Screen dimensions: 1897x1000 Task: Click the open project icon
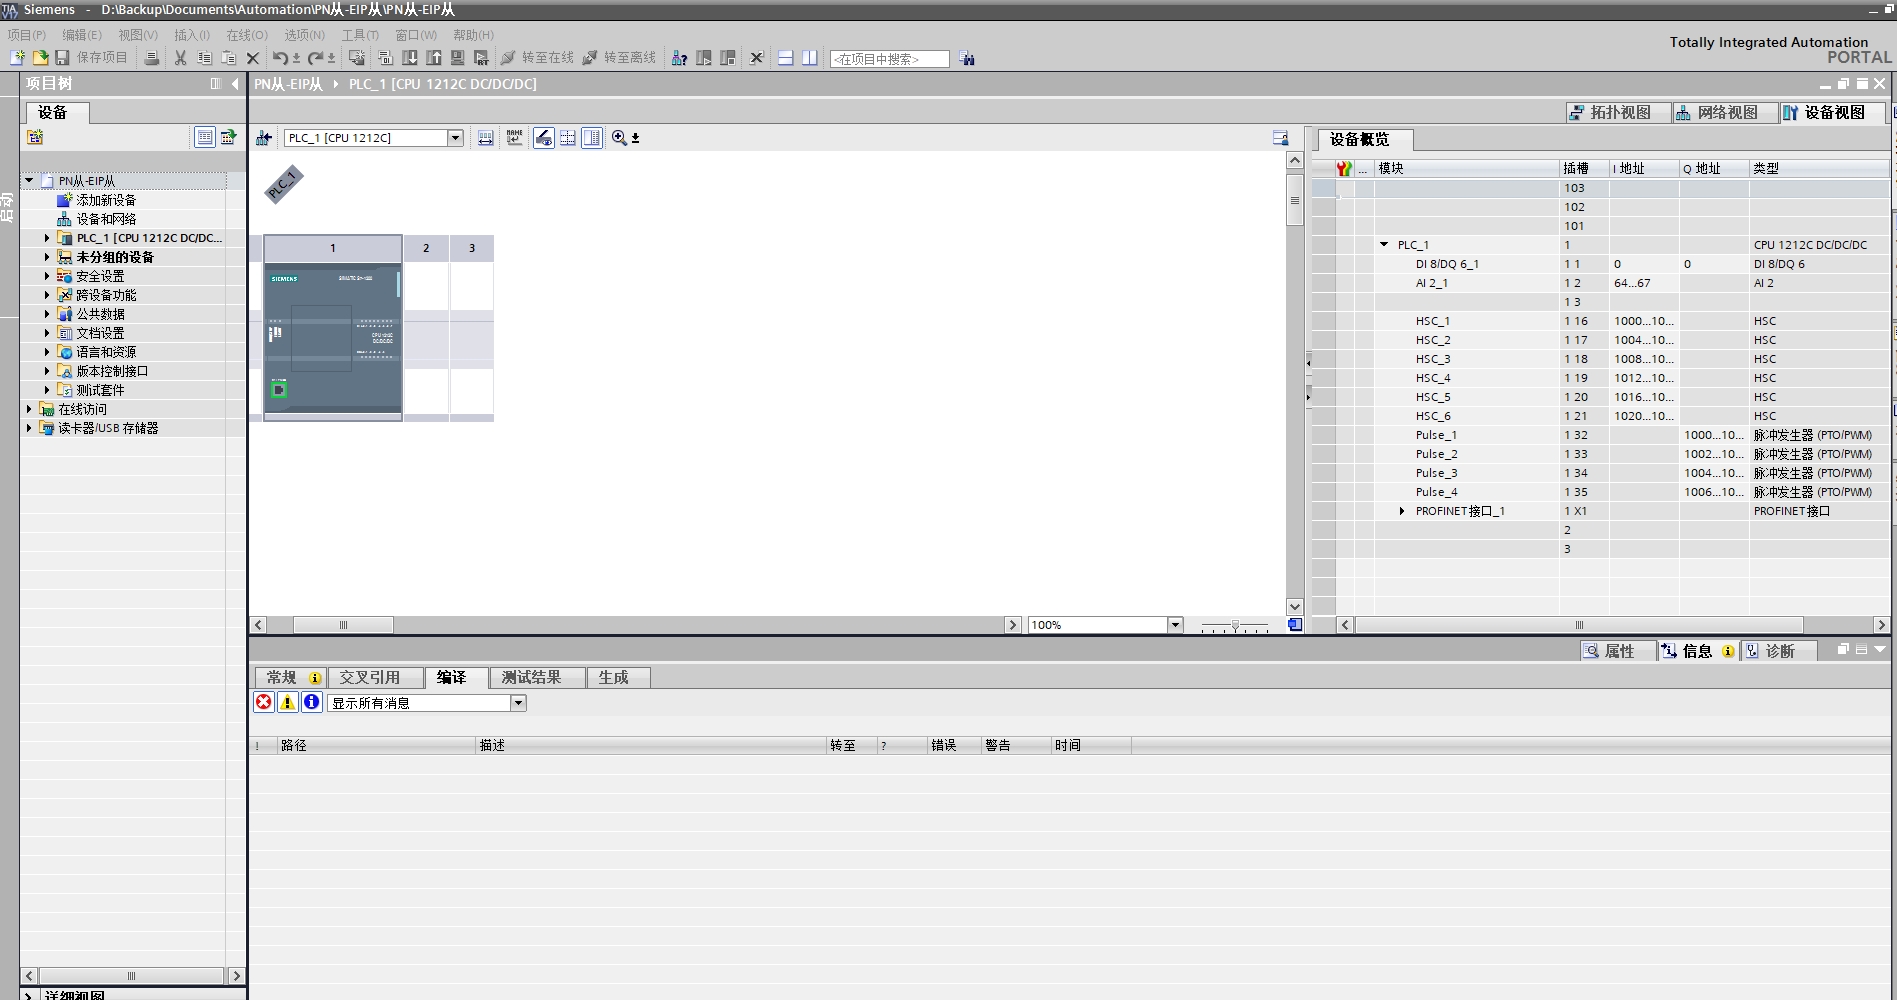(x=40, y=58)
